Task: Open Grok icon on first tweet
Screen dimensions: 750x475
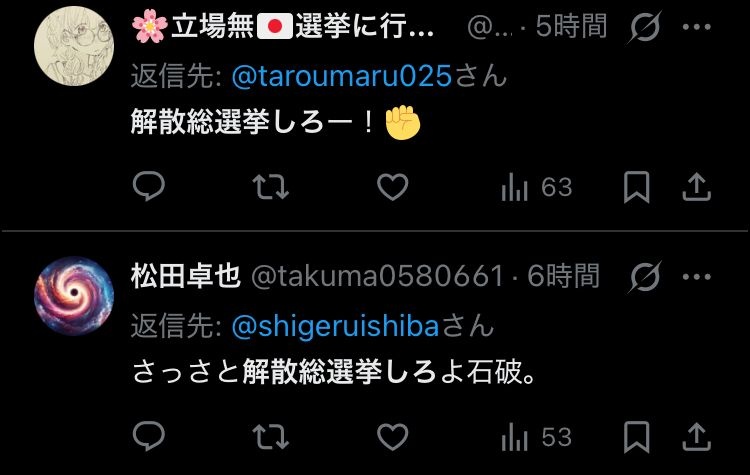Action: [x=644, y=27]
